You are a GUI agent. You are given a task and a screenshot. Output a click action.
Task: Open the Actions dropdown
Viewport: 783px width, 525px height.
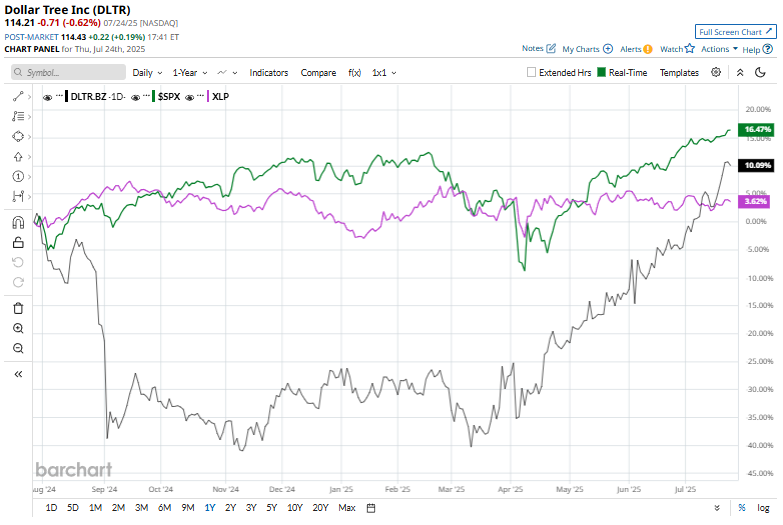pos(719,49)
